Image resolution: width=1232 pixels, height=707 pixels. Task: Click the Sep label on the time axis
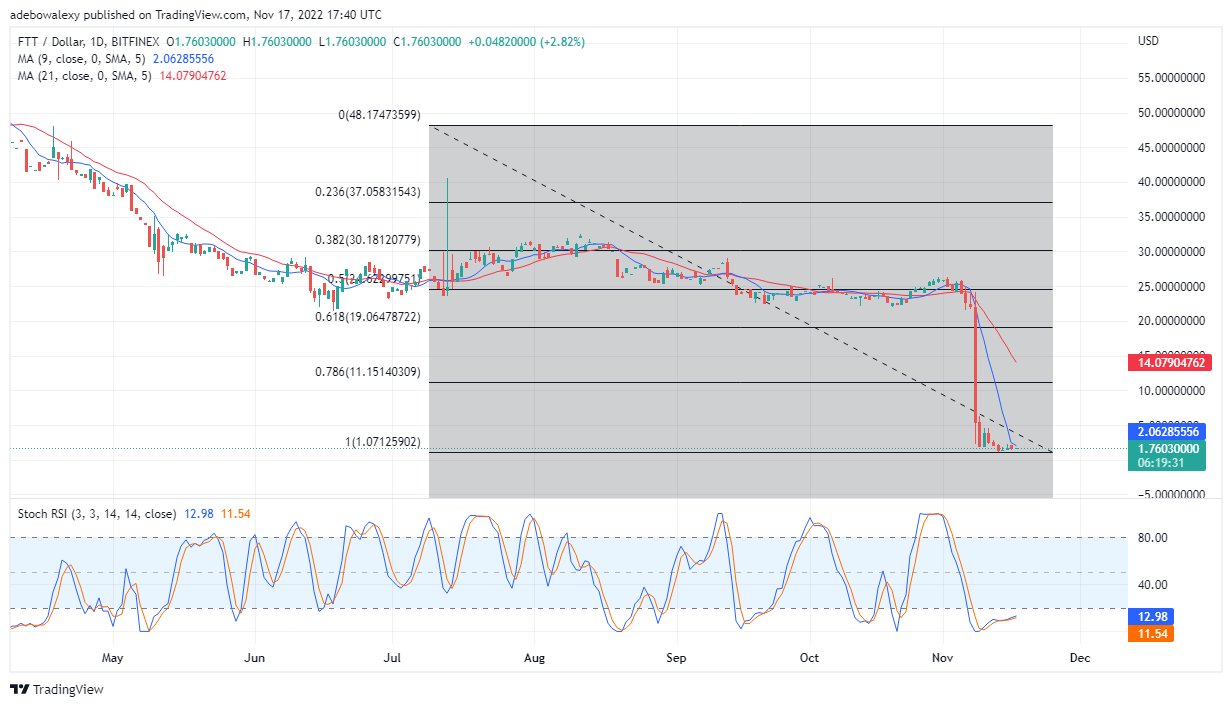[x=676, y=658]
